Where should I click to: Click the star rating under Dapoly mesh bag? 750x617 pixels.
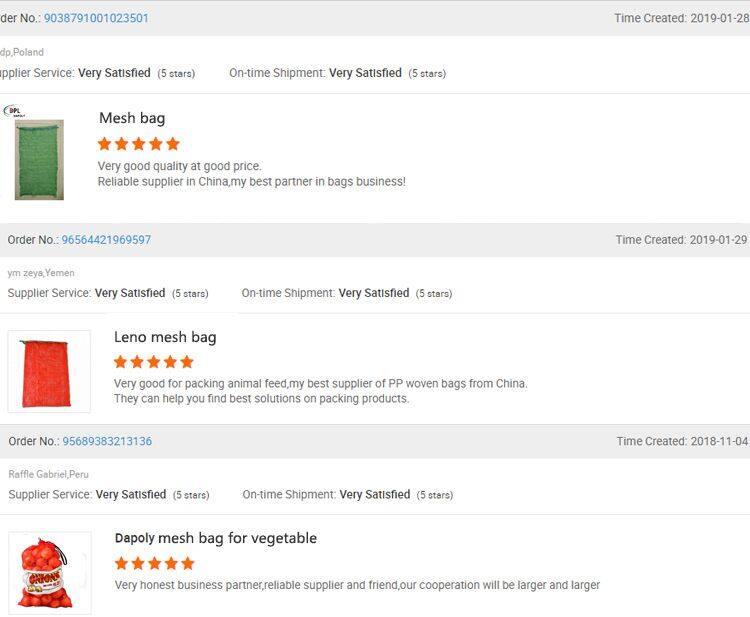[x=154, y=564]
